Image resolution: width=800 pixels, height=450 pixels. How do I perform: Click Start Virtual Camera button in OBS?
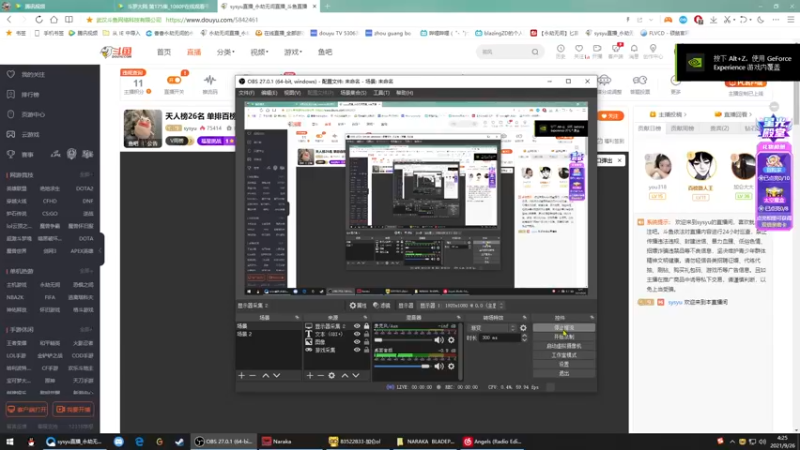coord(564,346)
